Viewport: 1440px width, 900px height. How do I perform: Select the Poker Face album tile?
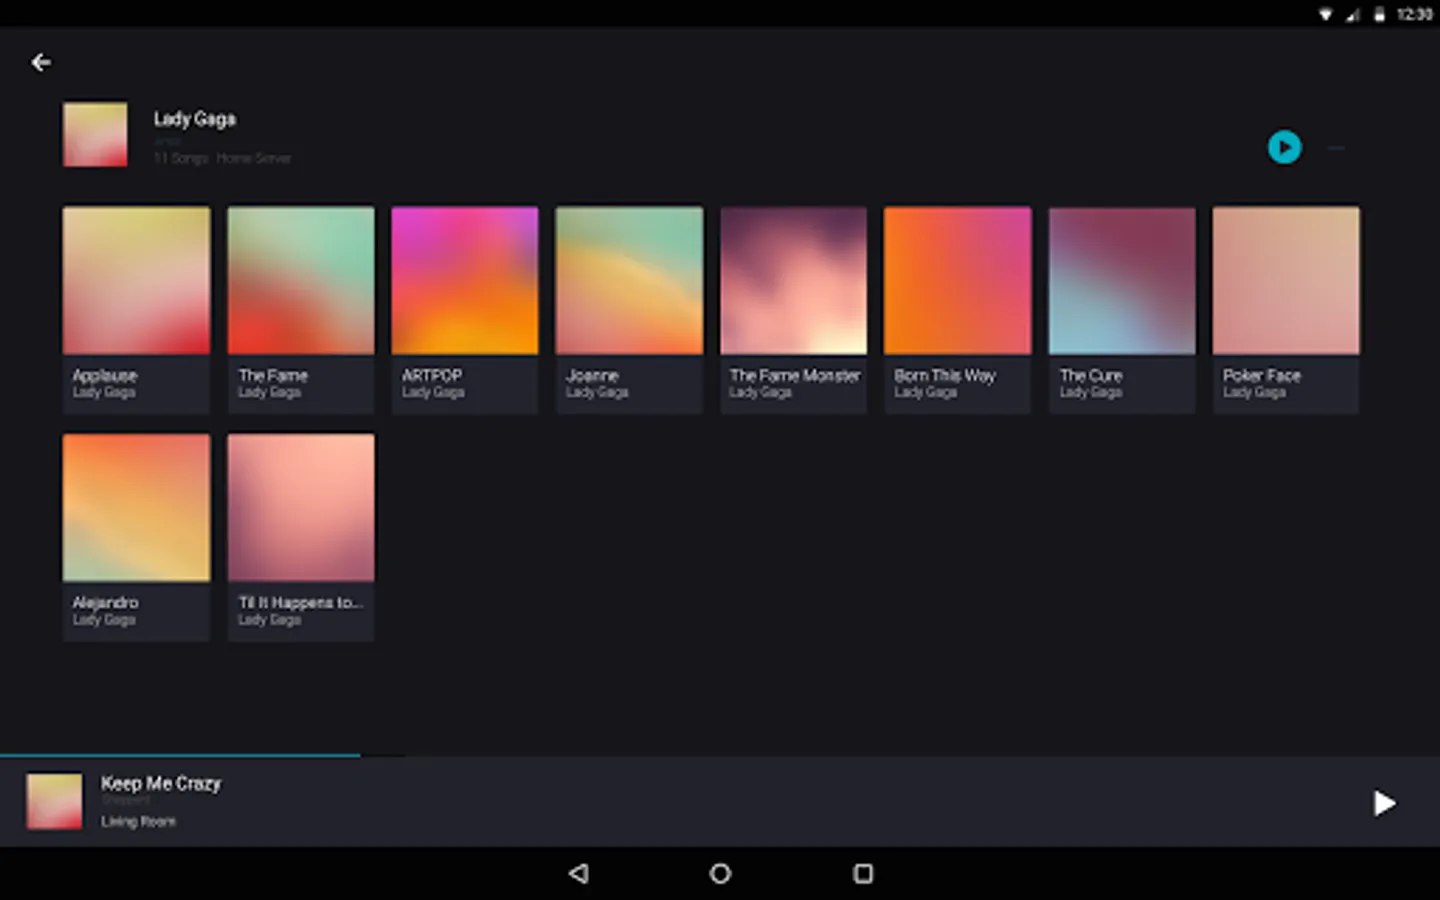pos(1285,282)
